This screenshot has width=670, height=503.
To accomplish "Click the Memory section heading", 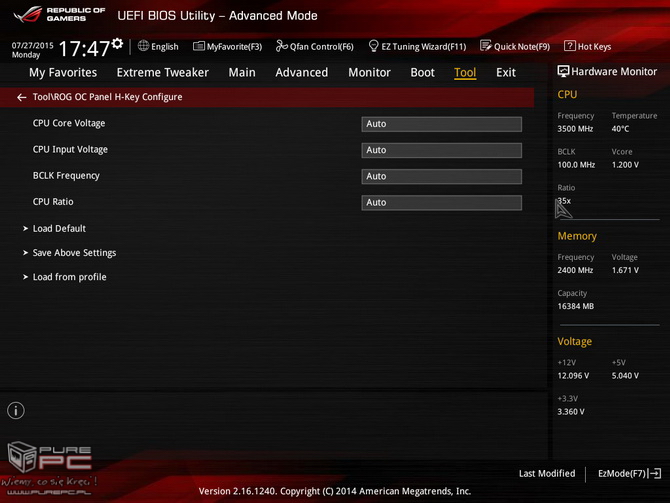I will point(577,236).
